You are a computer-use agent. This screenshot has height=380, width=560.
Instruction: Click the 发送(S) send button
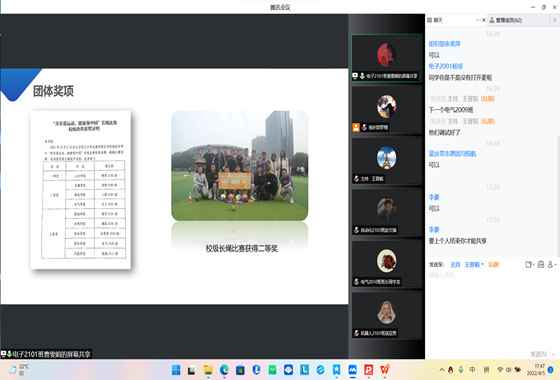[538, 354]
